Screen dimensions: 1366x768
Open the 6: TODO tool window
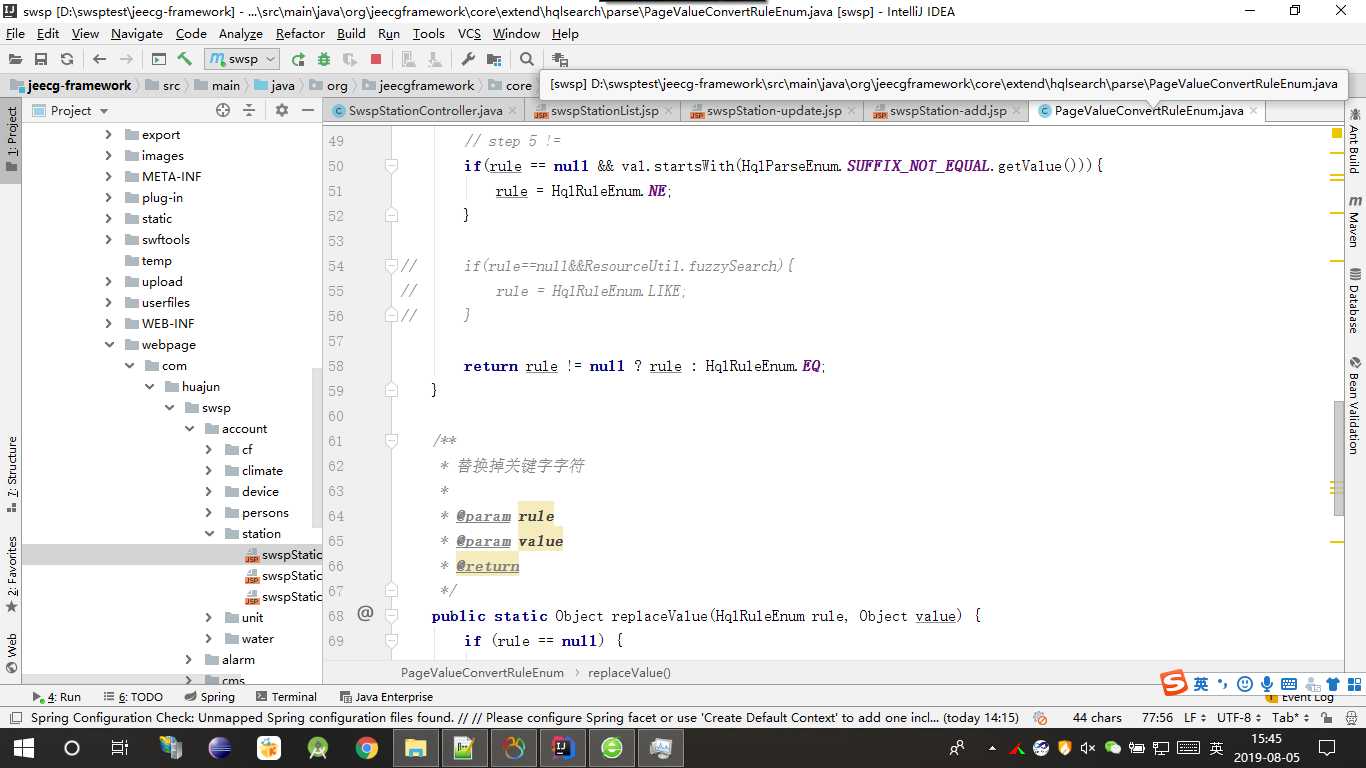(133, 696)
